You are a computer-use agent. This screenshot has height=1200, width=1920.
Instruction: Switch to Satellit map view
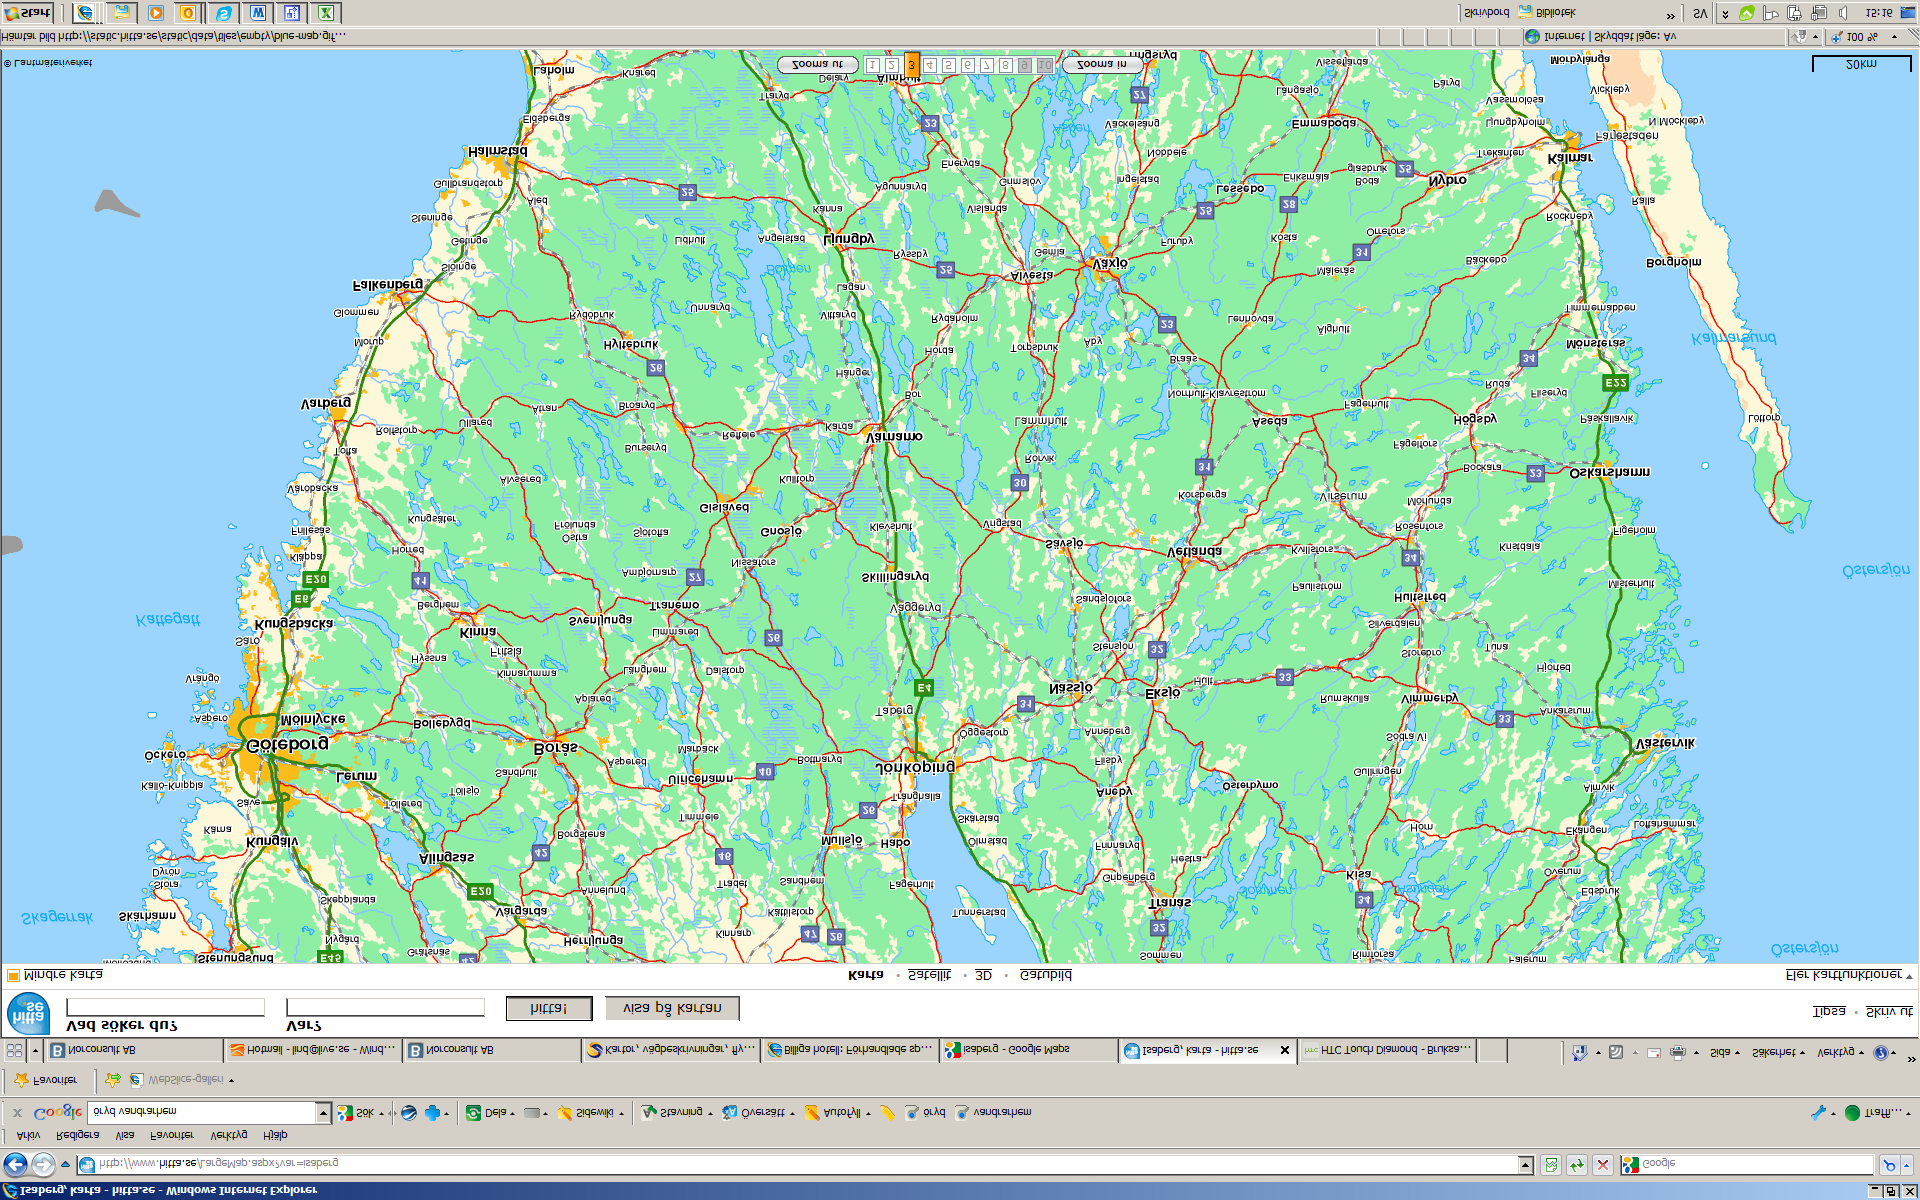coord(929,975)
